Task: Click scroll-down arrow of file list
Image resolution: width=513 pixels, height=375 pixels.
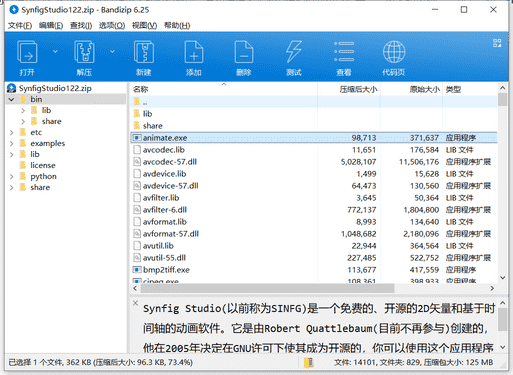Action: pyautogui.click(x=502, y=277)
